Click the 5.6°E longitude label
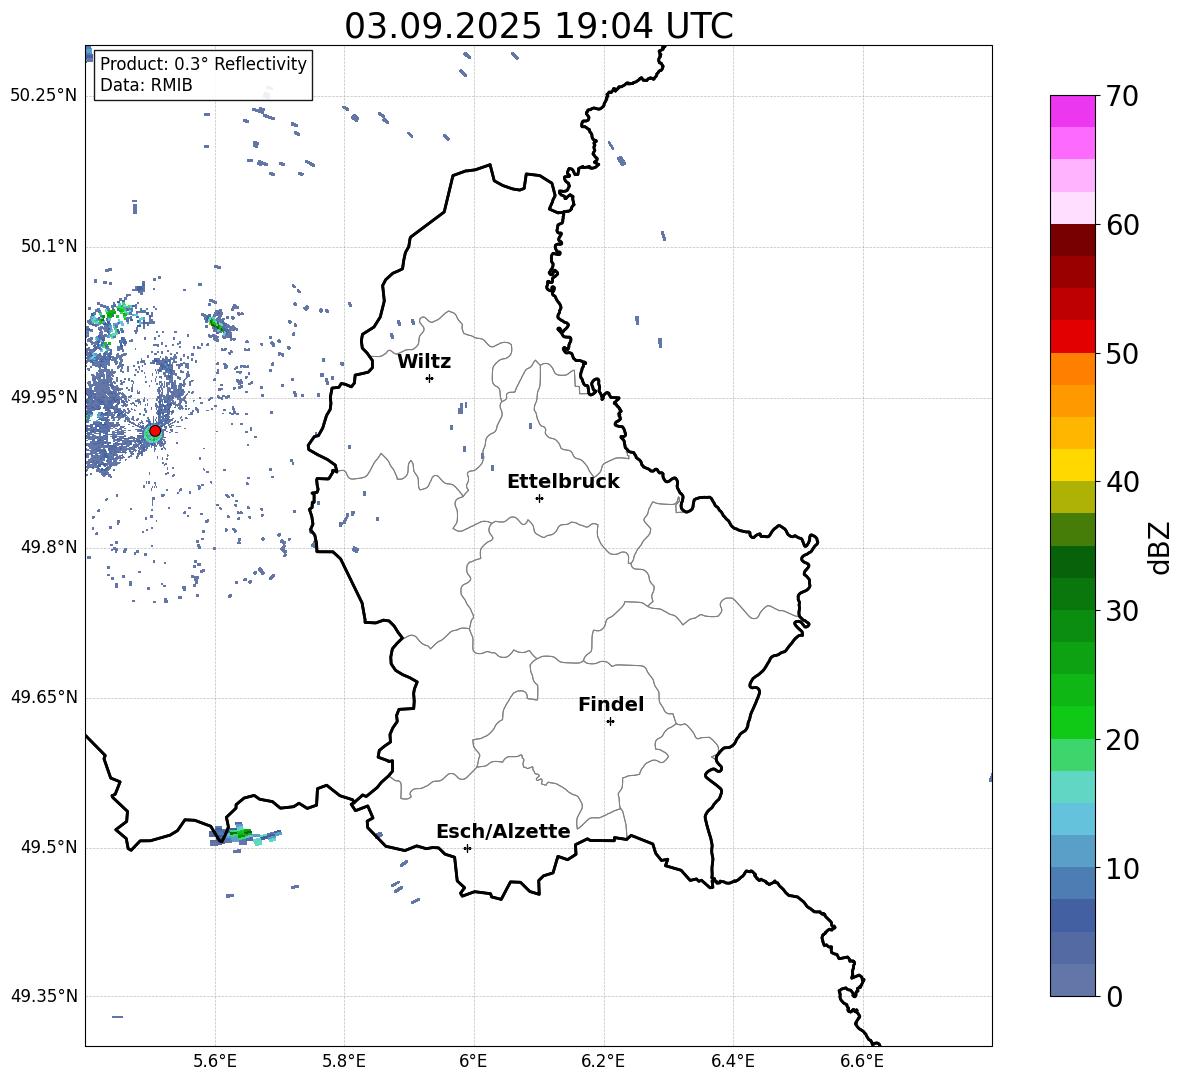The width and height of the screenshot is (1184, 1081). click(x=214, y=1061)
